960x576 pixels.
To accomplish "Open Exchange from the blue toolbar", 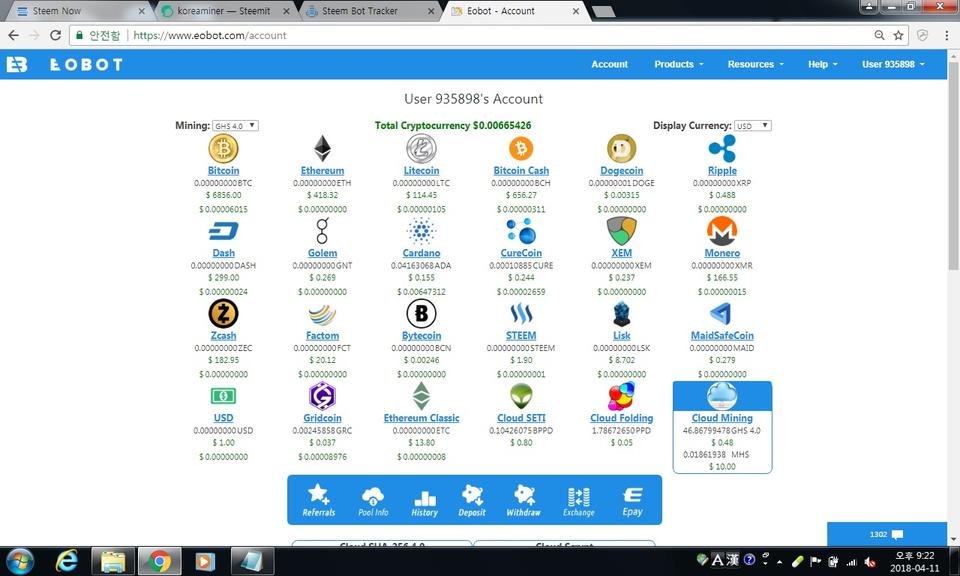I will point(579,501).
